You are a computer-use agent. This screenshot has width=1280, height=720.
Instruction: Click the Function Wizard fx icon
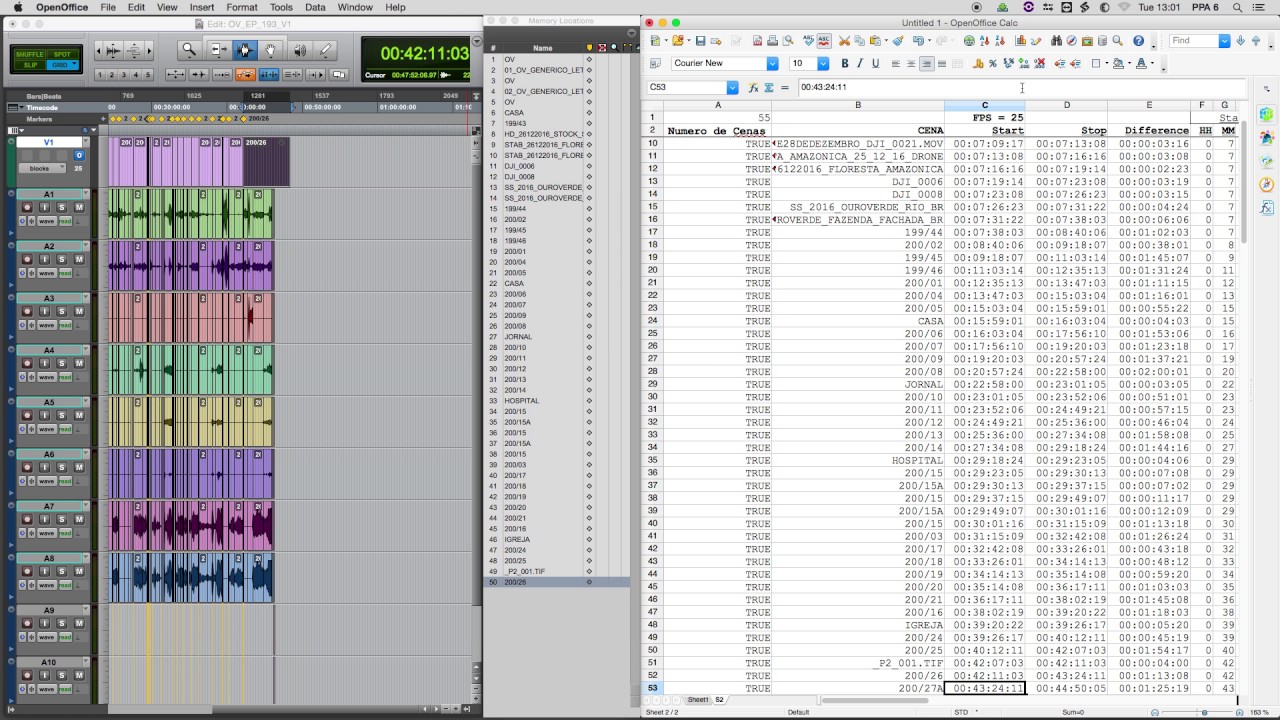(754, 87)
